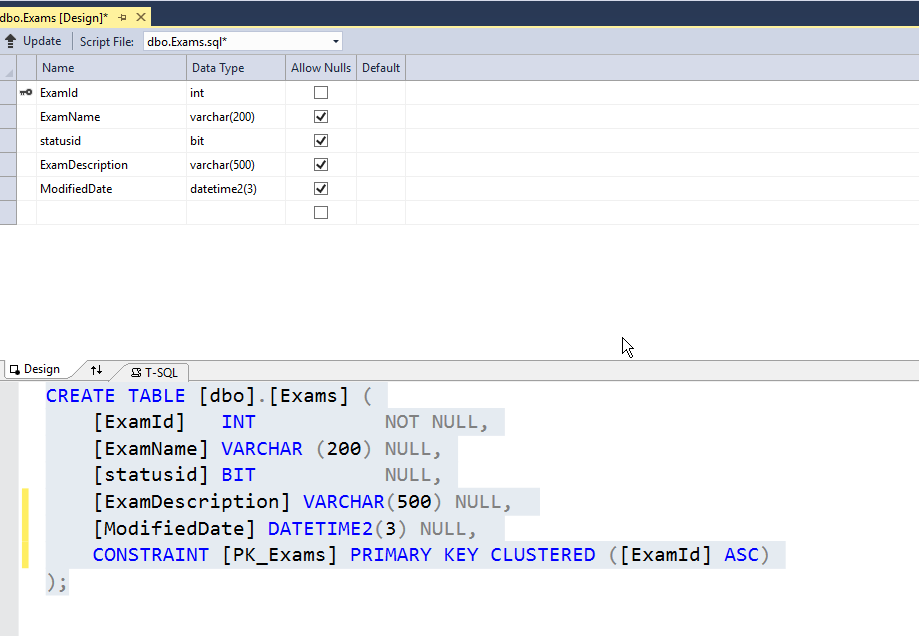The width and height of the screenshot is (919, 636).
Task: Uncheck Allow Nulls for ModifiedDate
Action: click(x=321, y=188)
